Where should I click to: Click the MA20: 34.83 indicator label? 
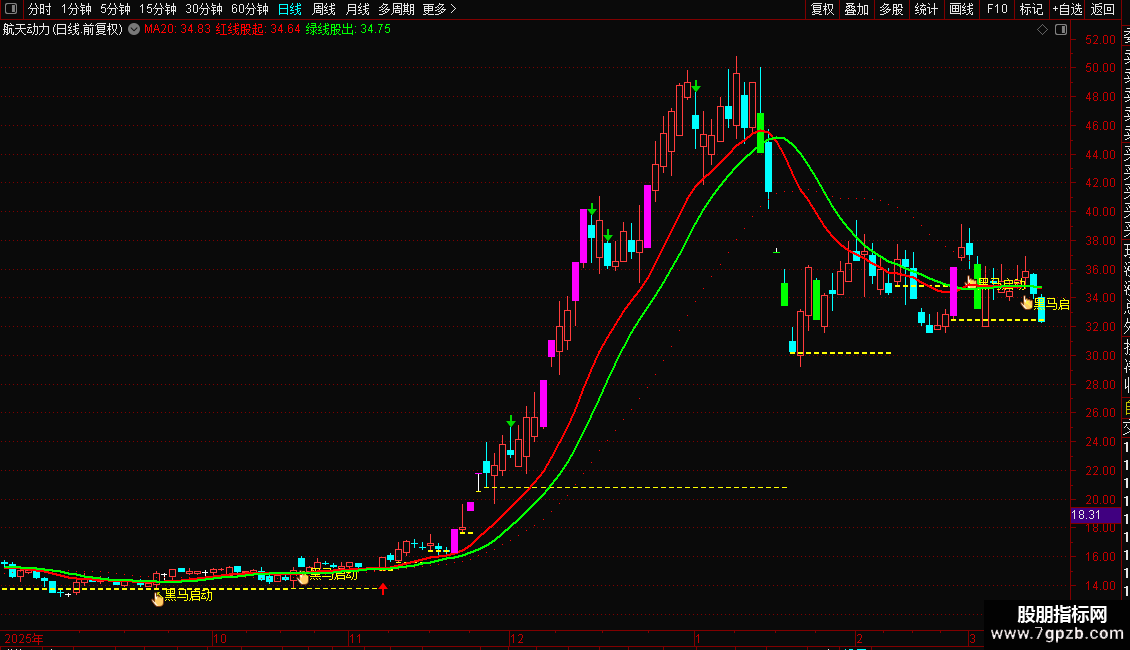pyautogui.click(x=177, y=30)
